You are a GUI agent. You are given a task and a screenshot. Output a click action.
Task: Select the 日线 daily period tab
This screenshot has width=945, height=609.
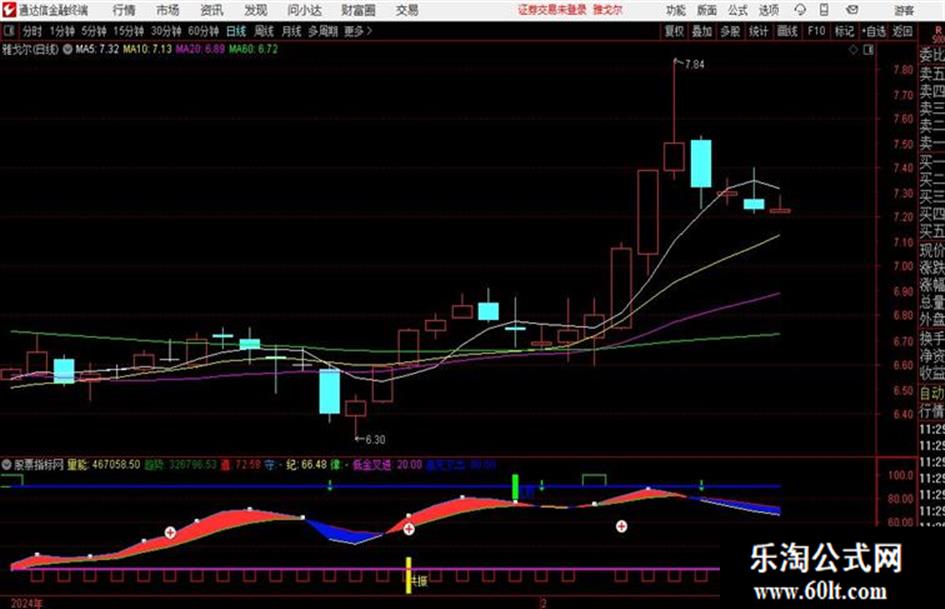236,31
